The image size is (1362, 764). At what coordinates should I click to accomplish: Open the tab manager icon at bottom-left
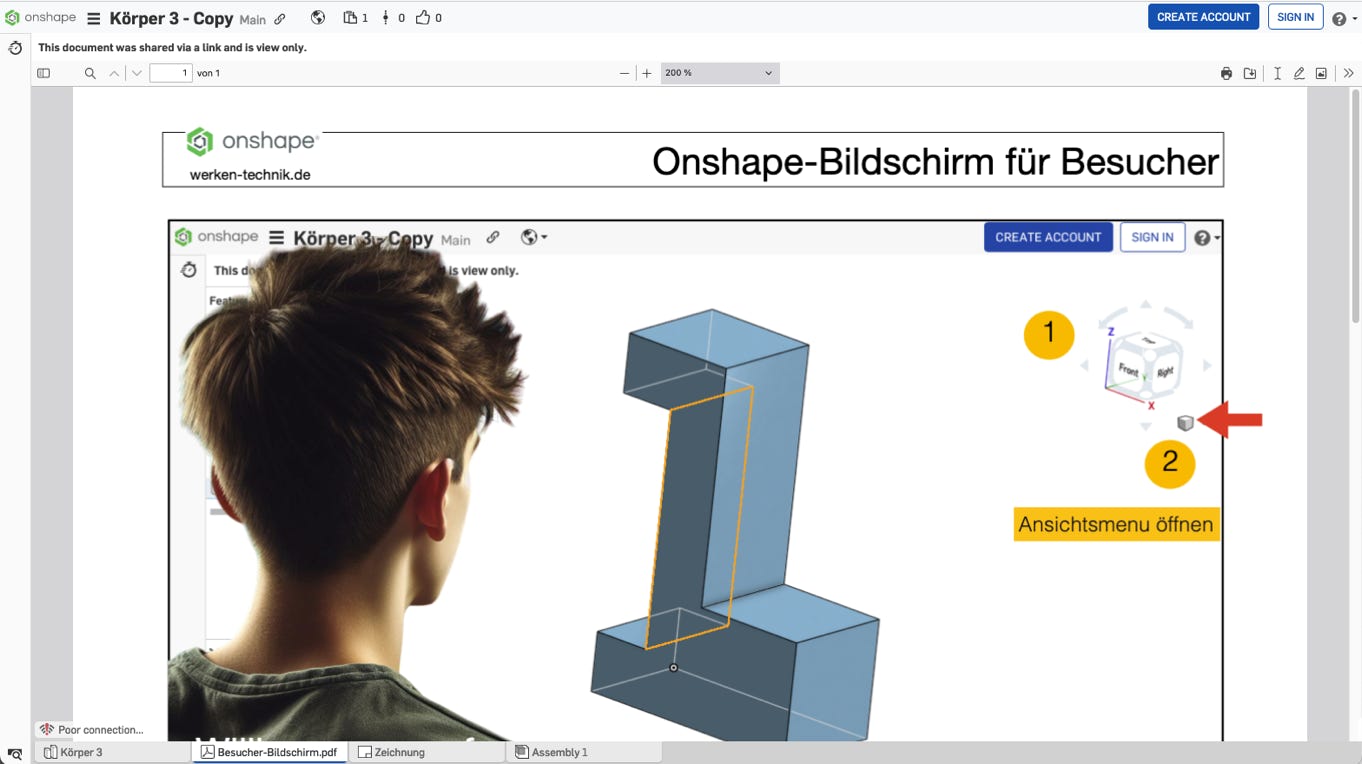pos(15,753)
